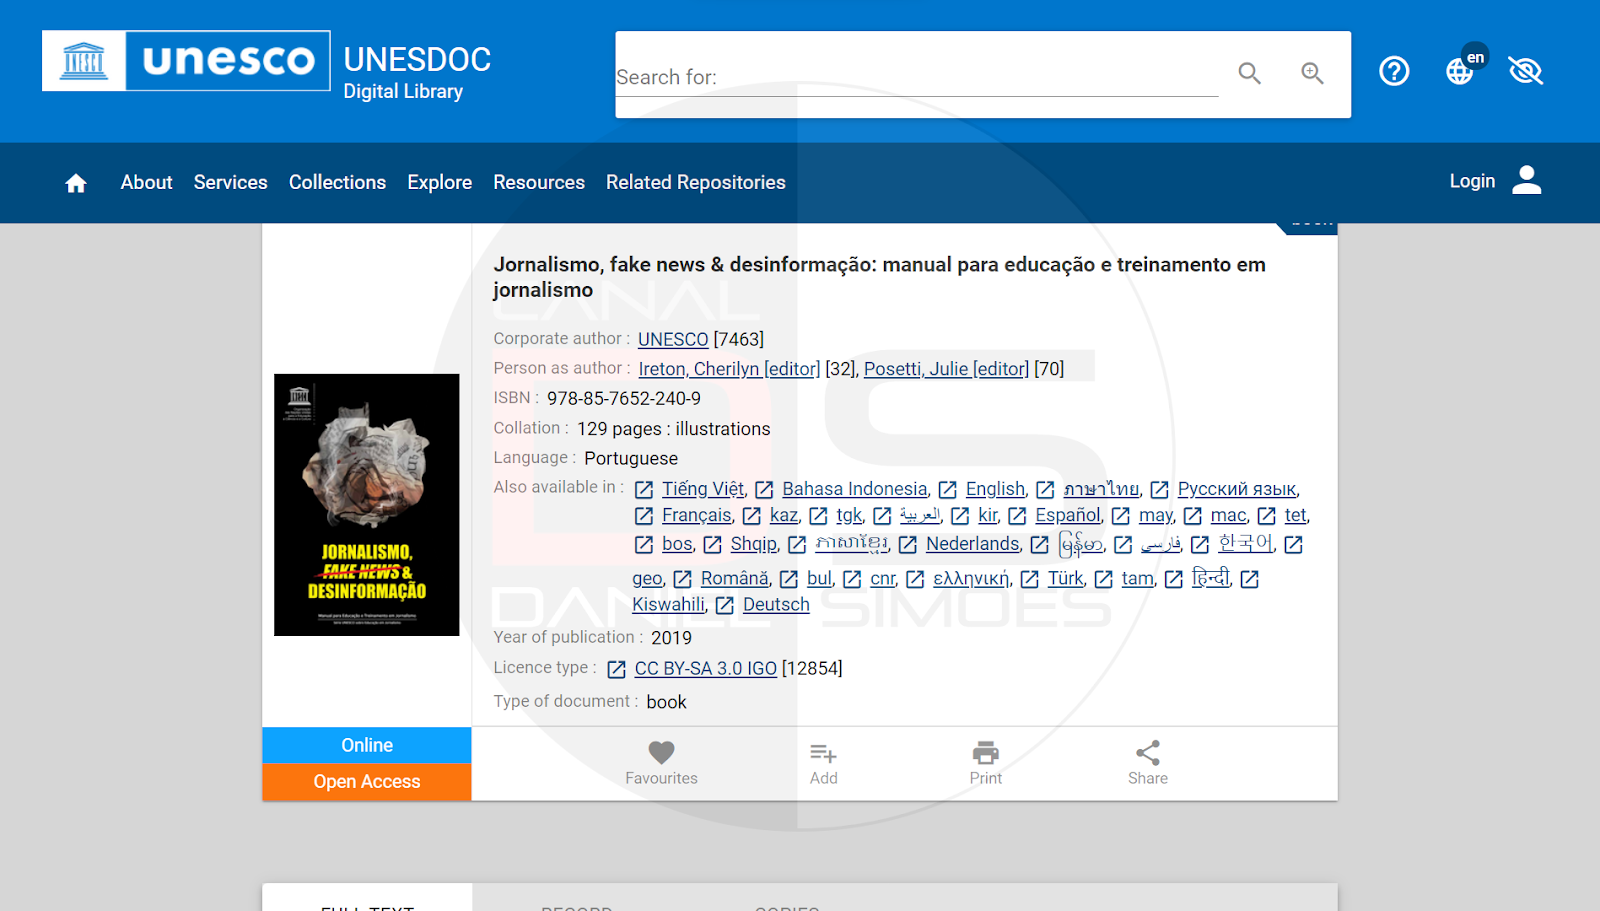Open the Bahasa Indonesia version

[855, 489]
